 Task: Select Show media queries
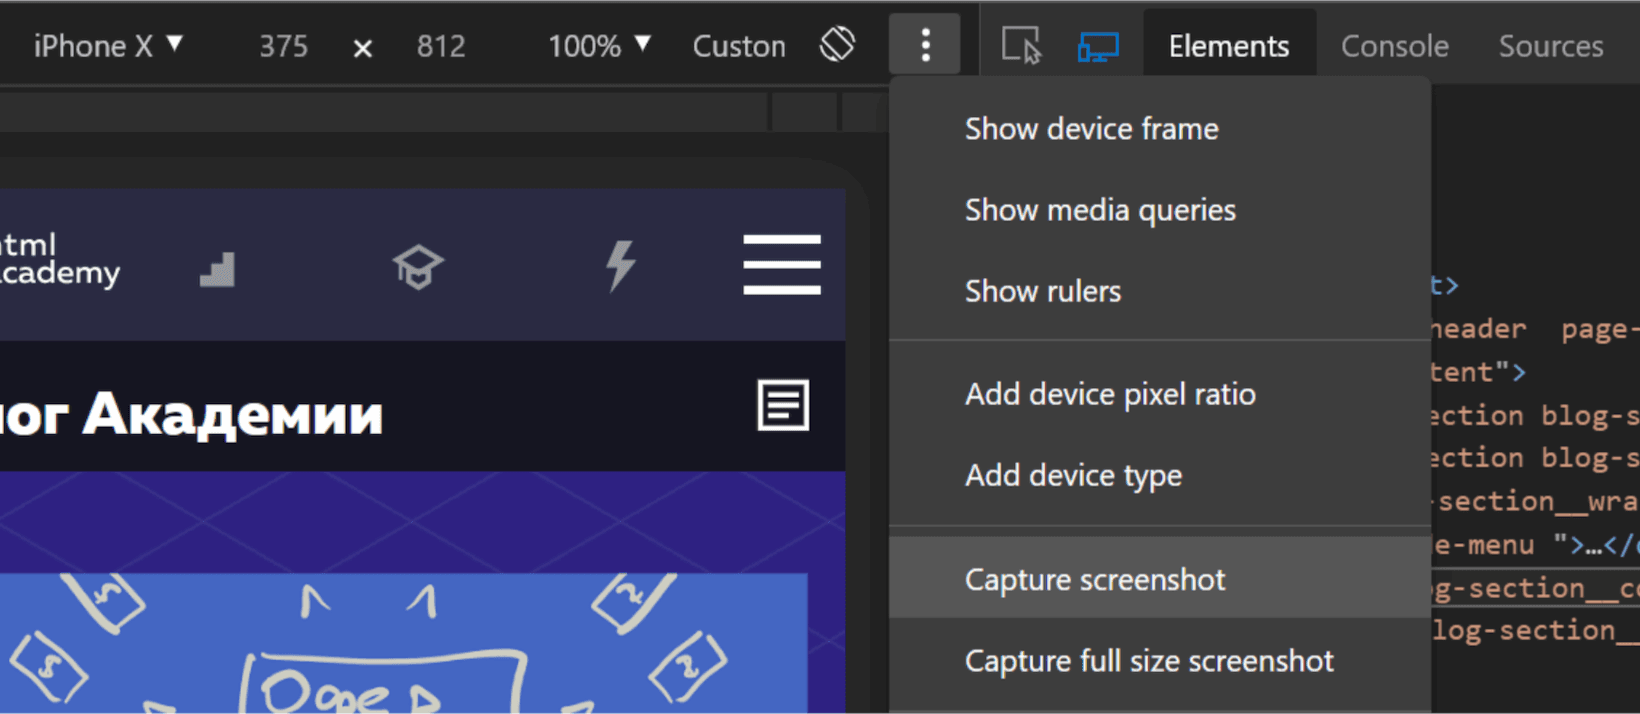pos(1160,210)
